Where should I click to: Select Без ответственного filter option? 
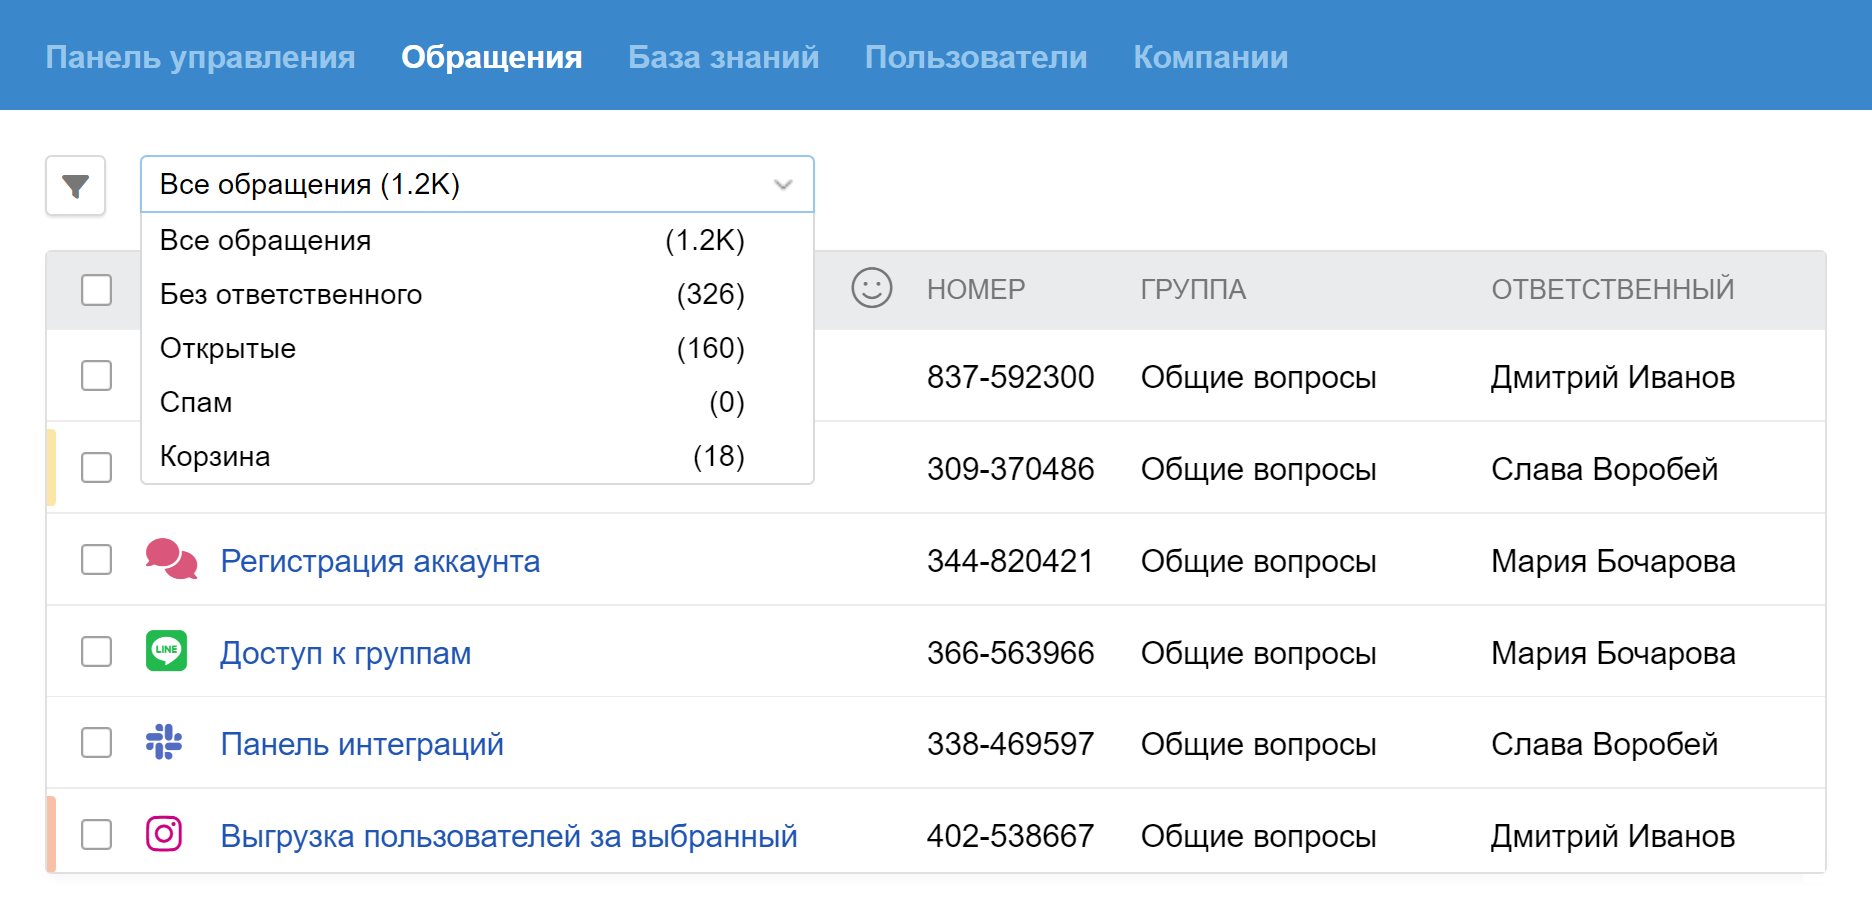(477, 294)
